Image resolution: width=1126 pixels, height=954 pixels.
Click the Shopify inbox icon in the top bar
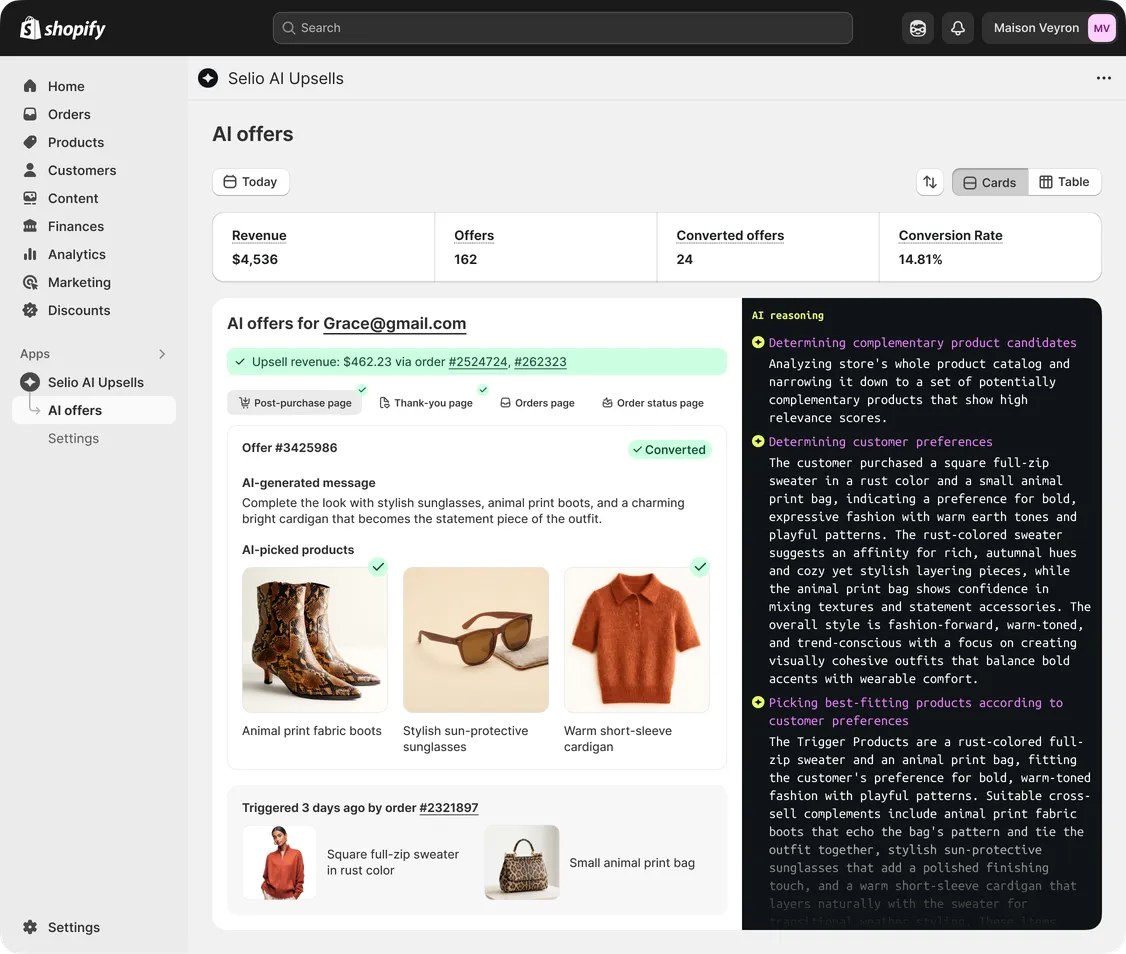click(917, 27)
